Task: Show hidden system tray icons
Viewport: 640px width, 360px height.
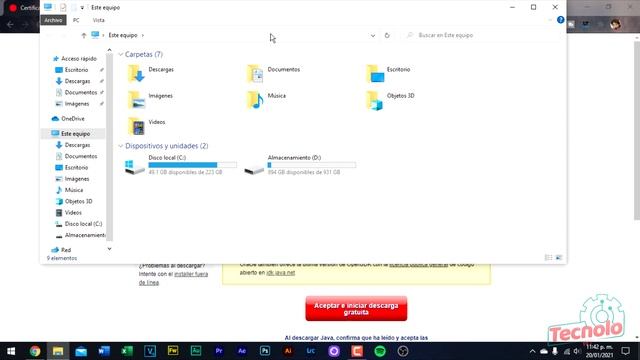Action: (532, 351)
